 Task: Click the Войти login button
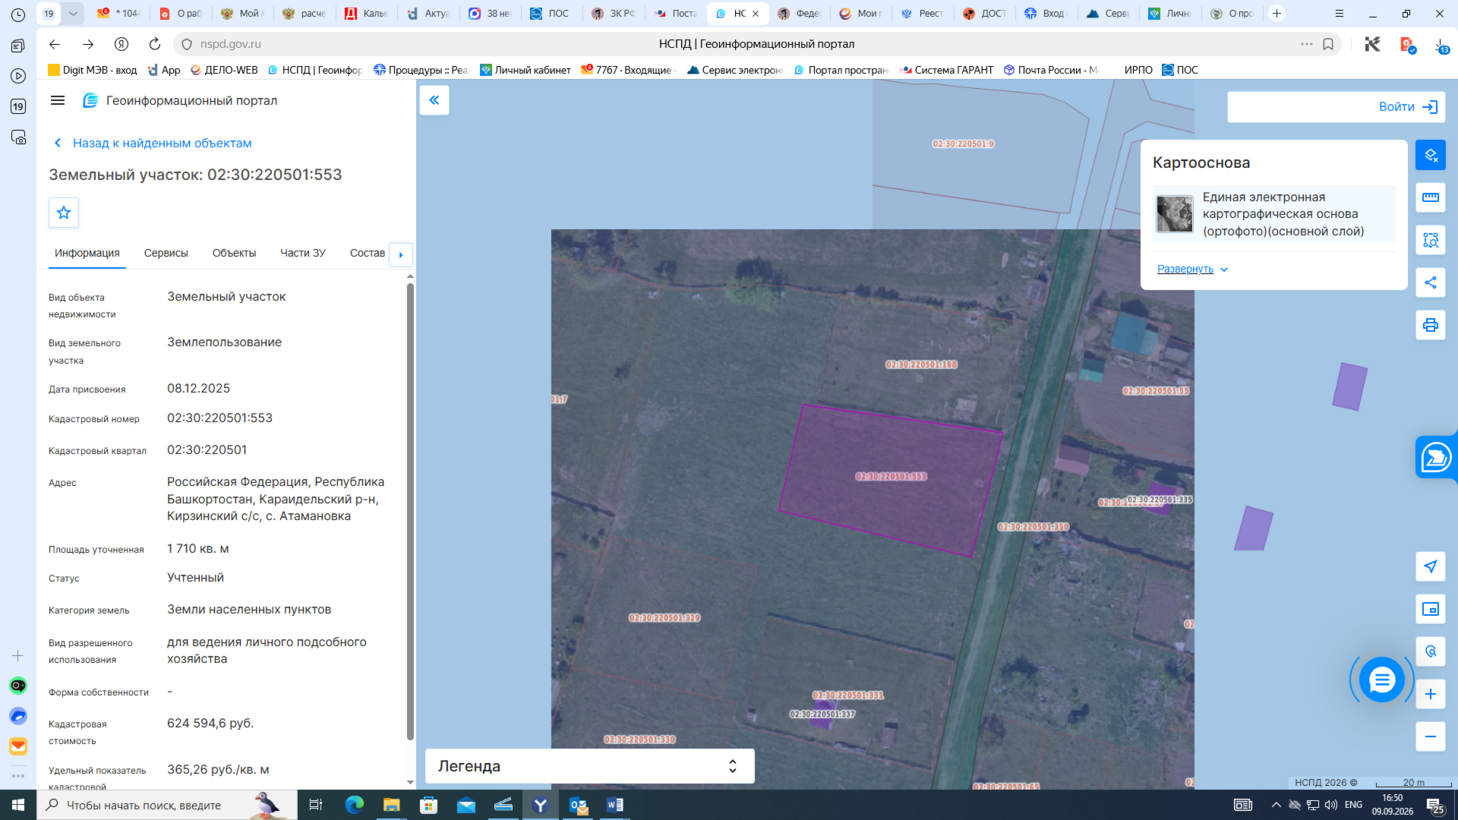coord(1408,107)
